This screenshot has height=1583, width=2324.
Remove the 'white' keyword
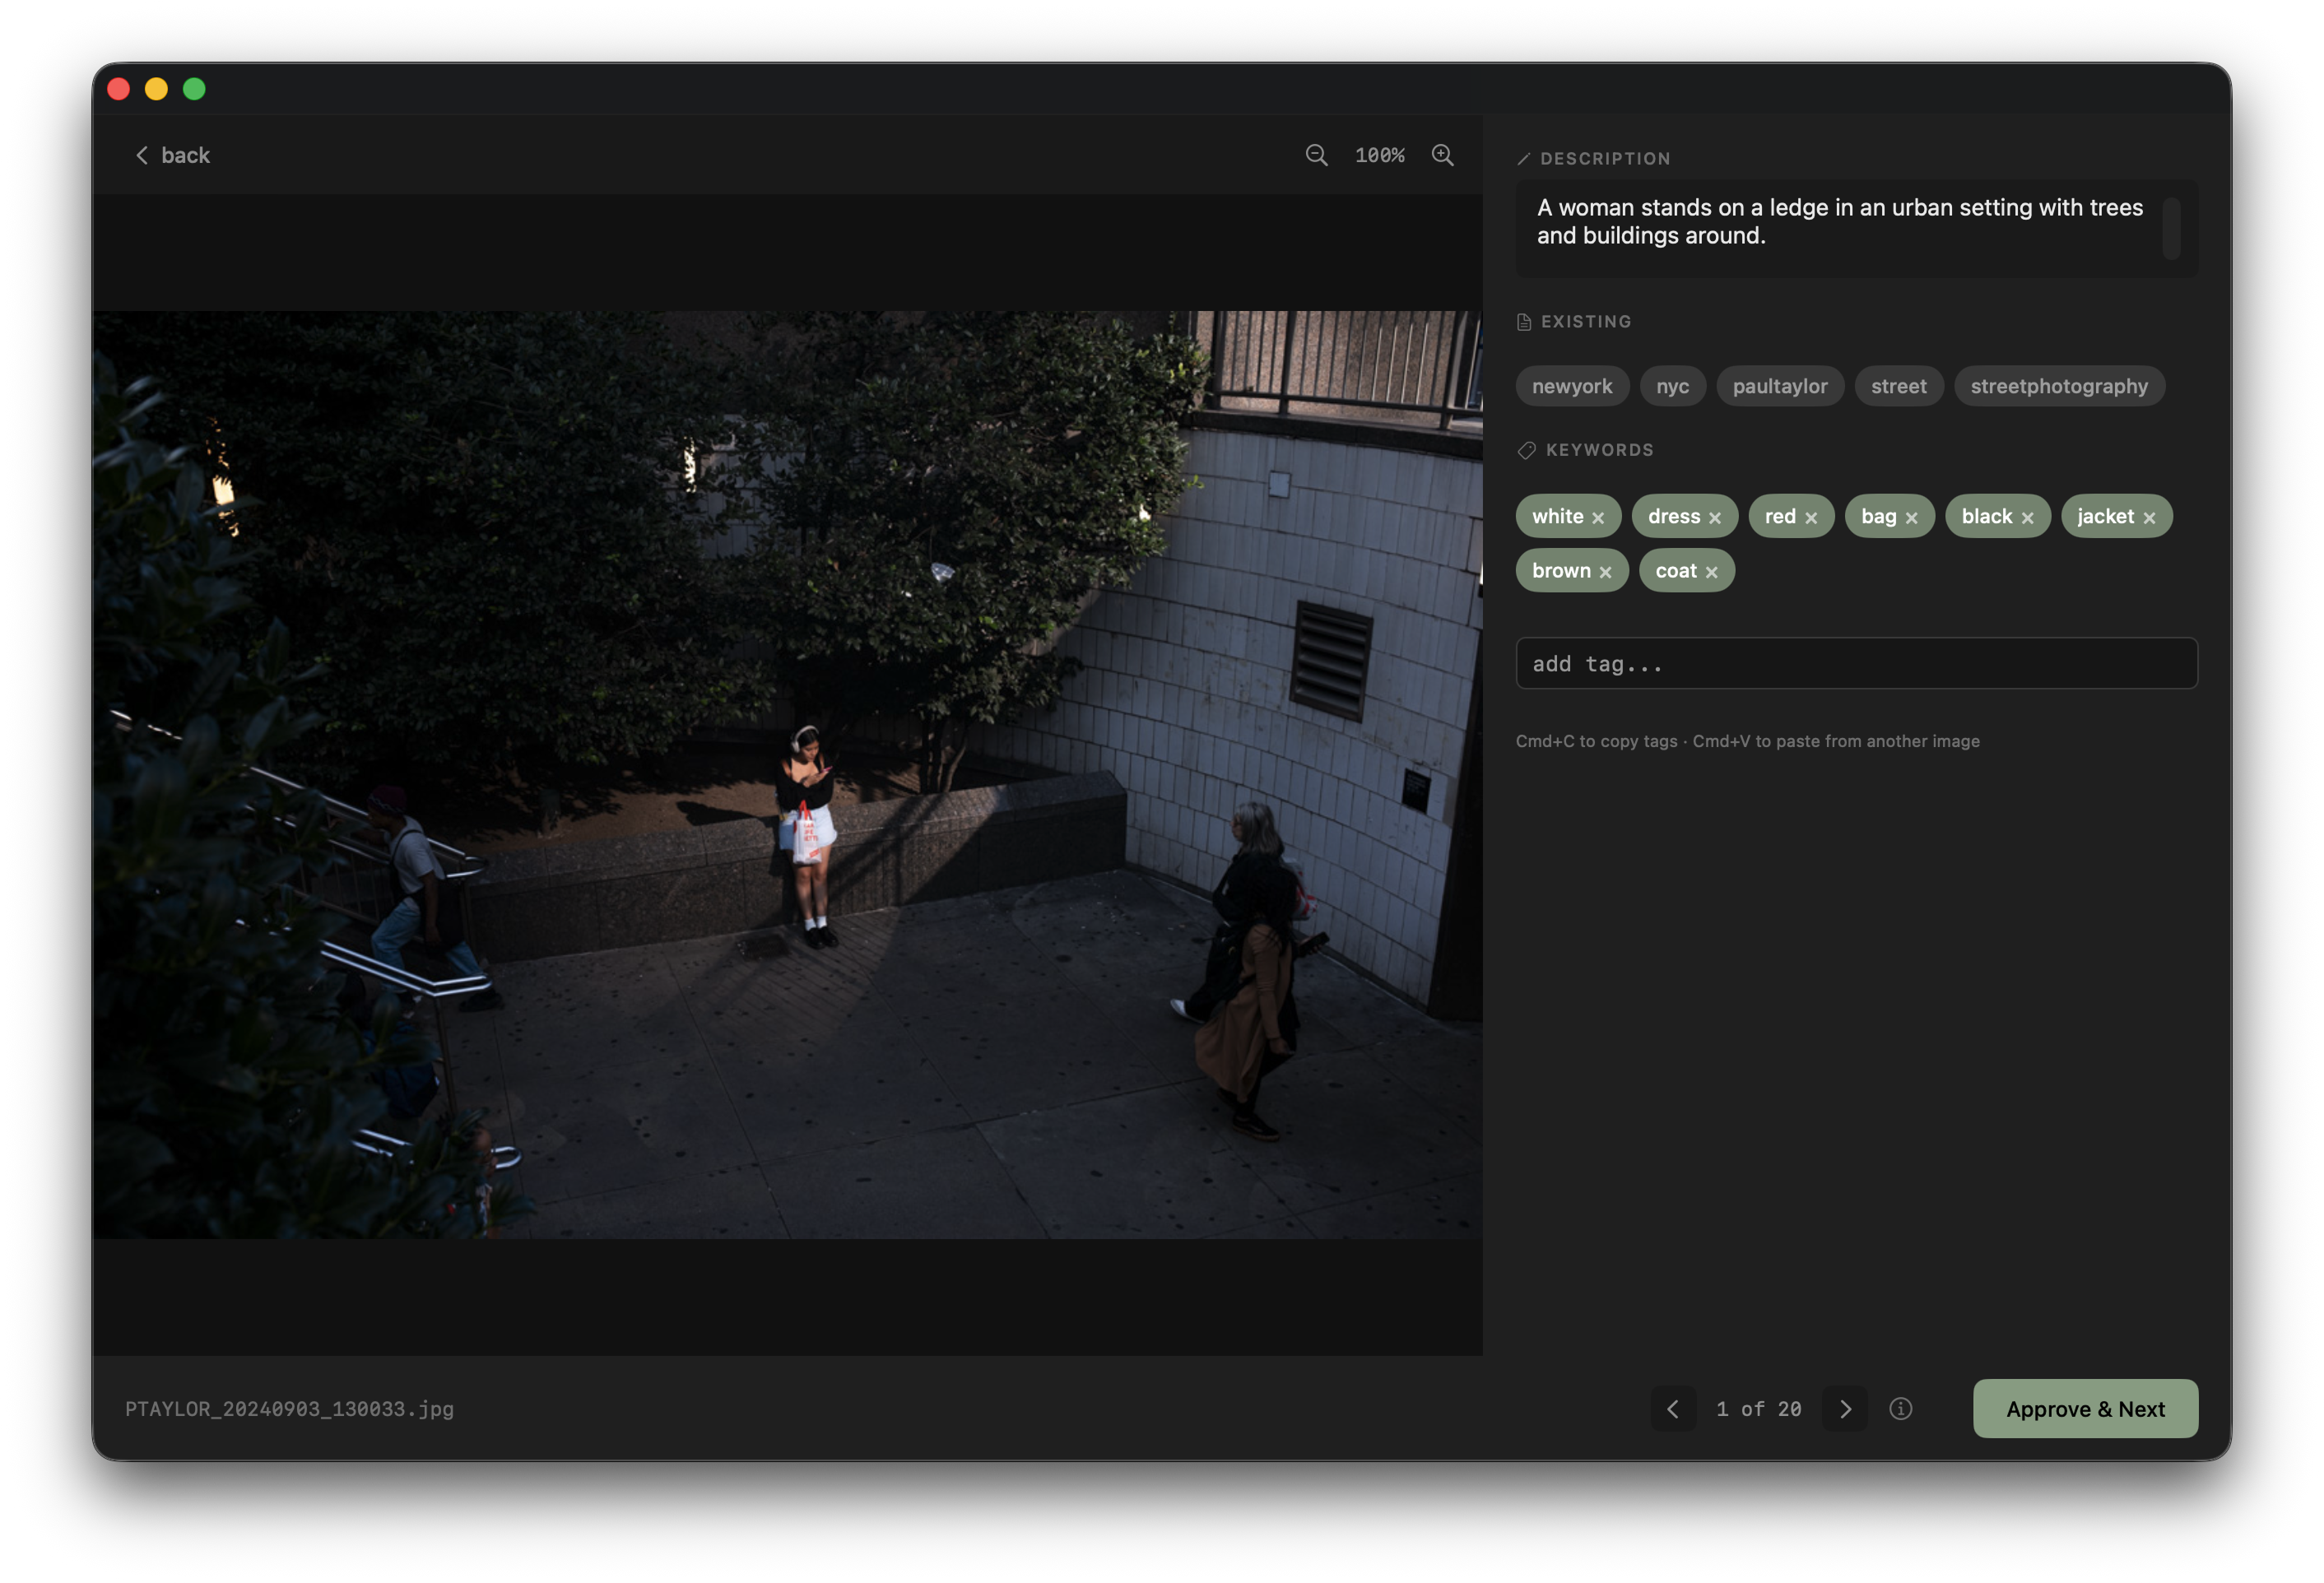coord(1599,517)
